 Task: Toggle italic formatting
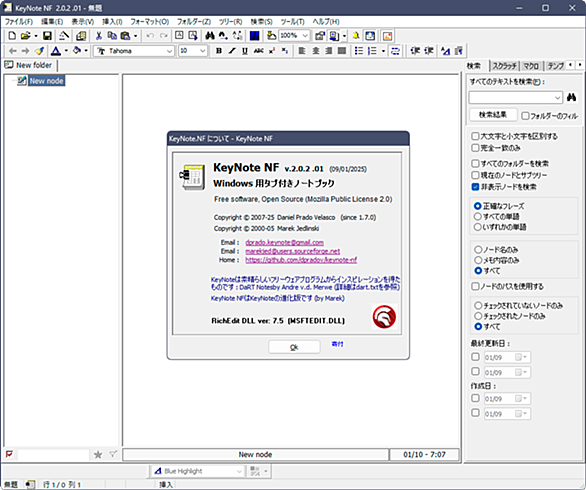(x=232, y=51)
